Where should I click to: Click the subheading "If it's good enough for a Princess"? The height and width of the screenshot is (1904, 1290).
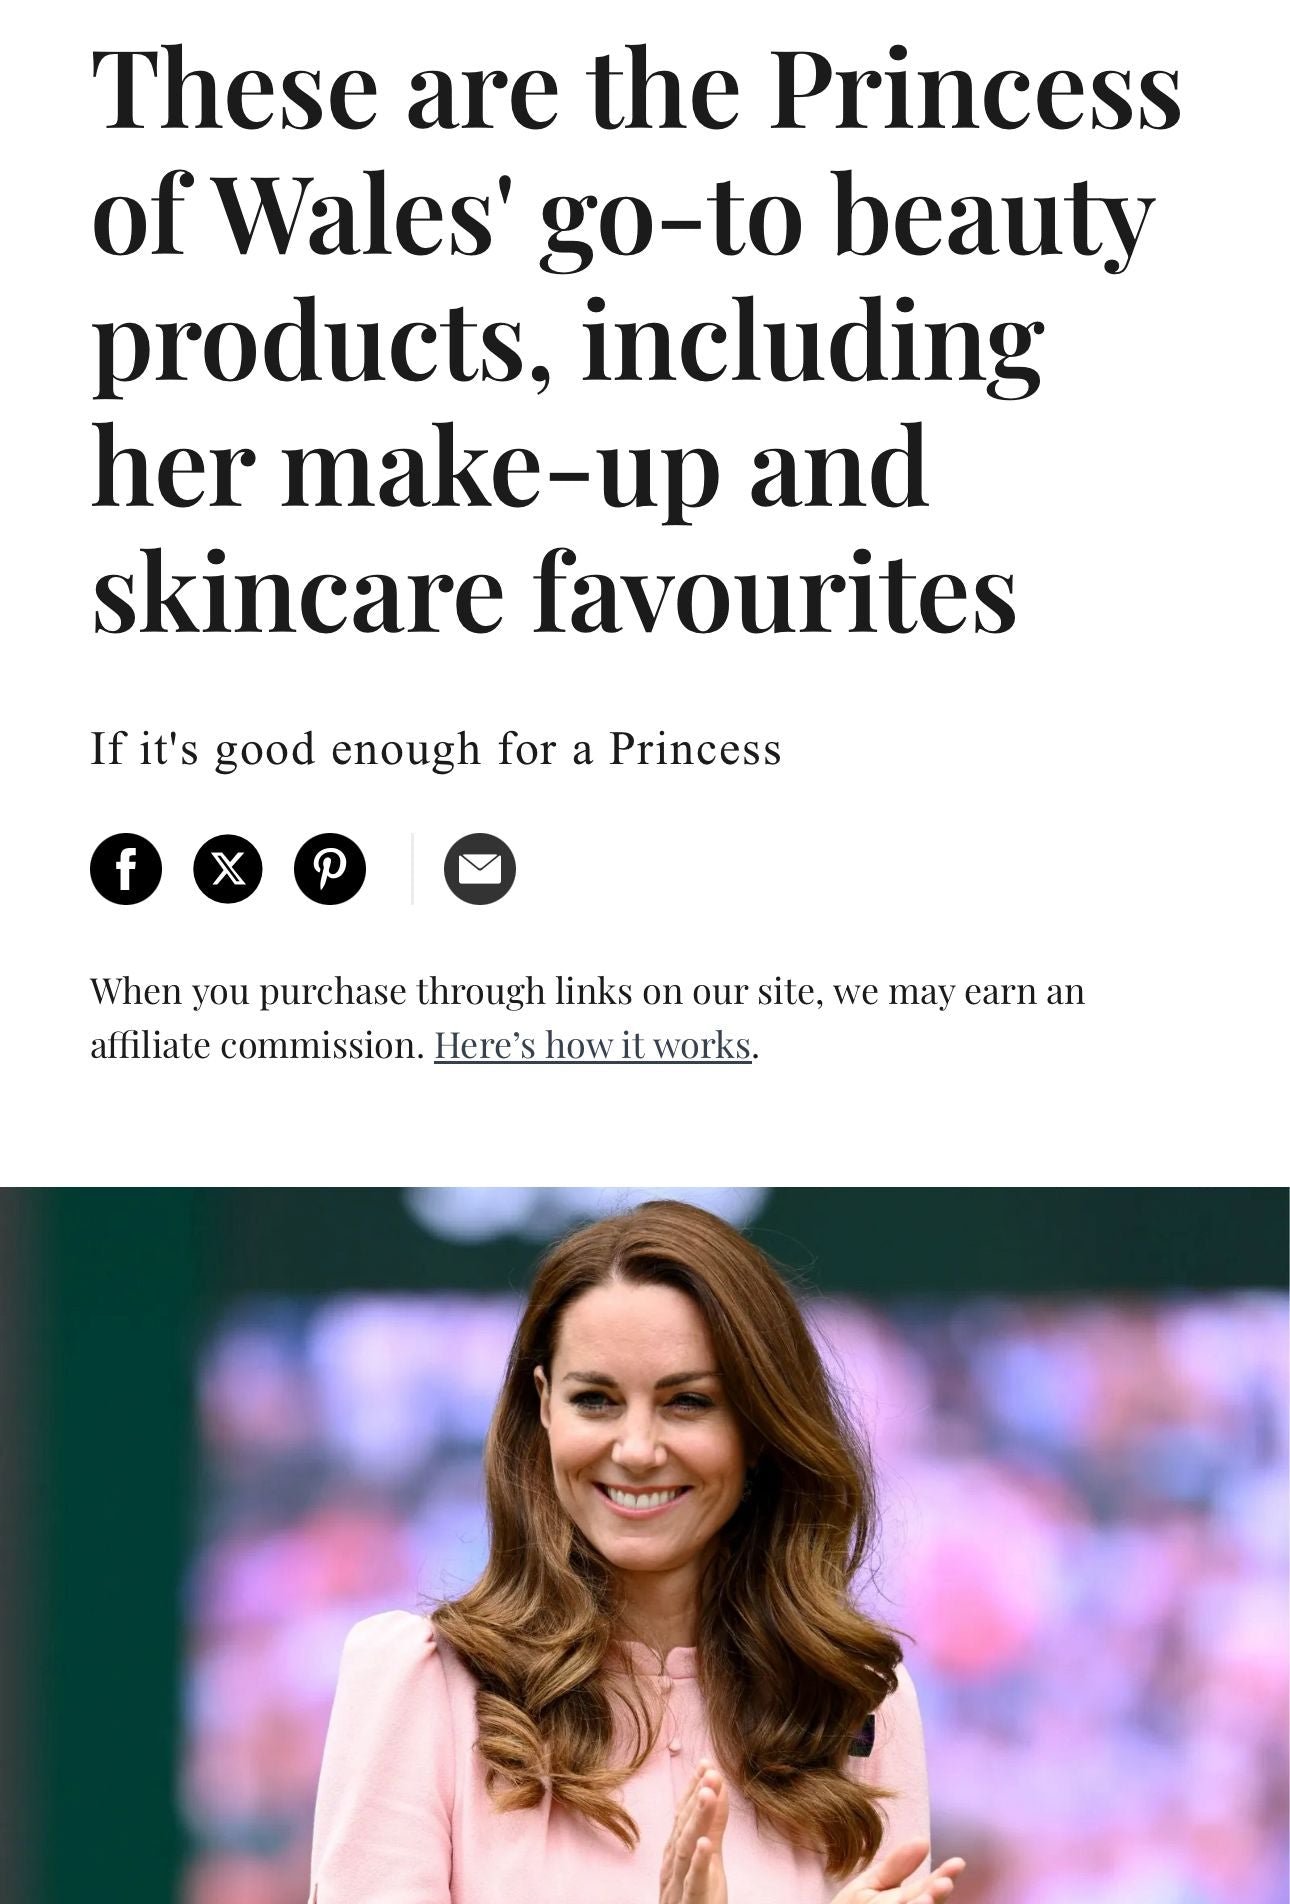tap(436, 748)
